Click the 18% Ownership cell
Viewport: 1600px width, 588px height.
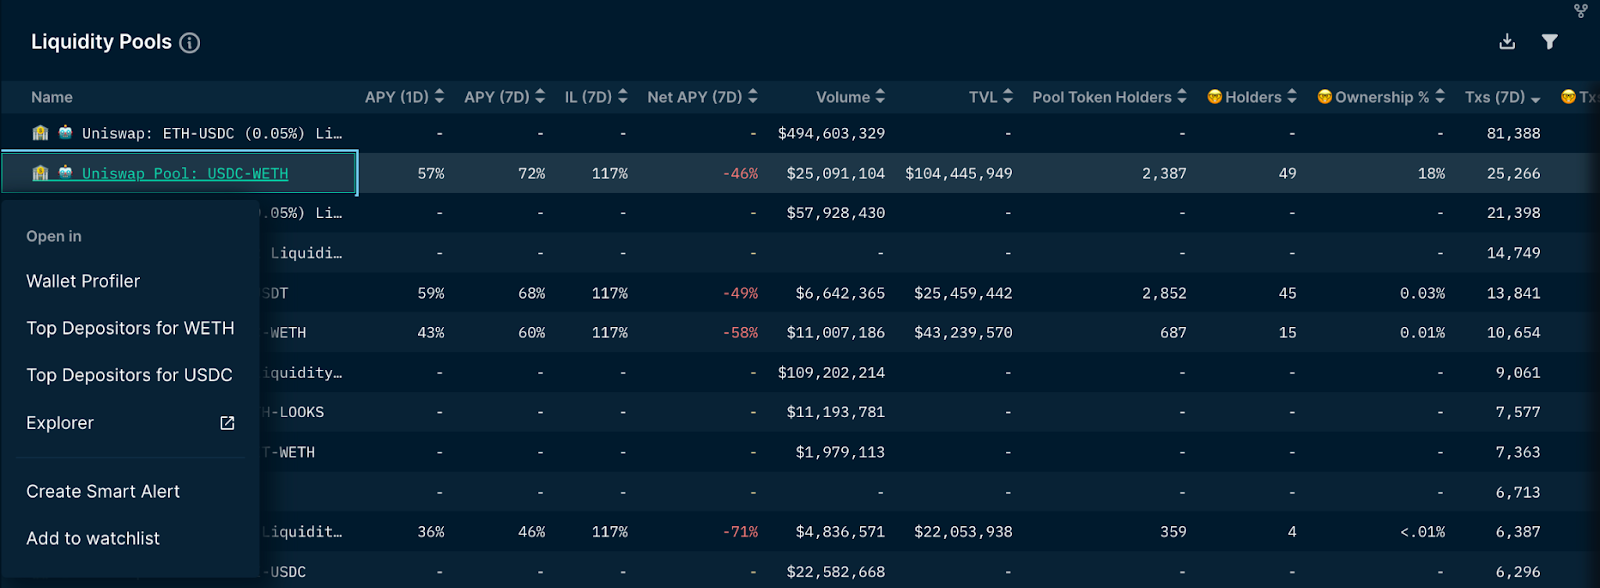click(x=1431, y=173)
